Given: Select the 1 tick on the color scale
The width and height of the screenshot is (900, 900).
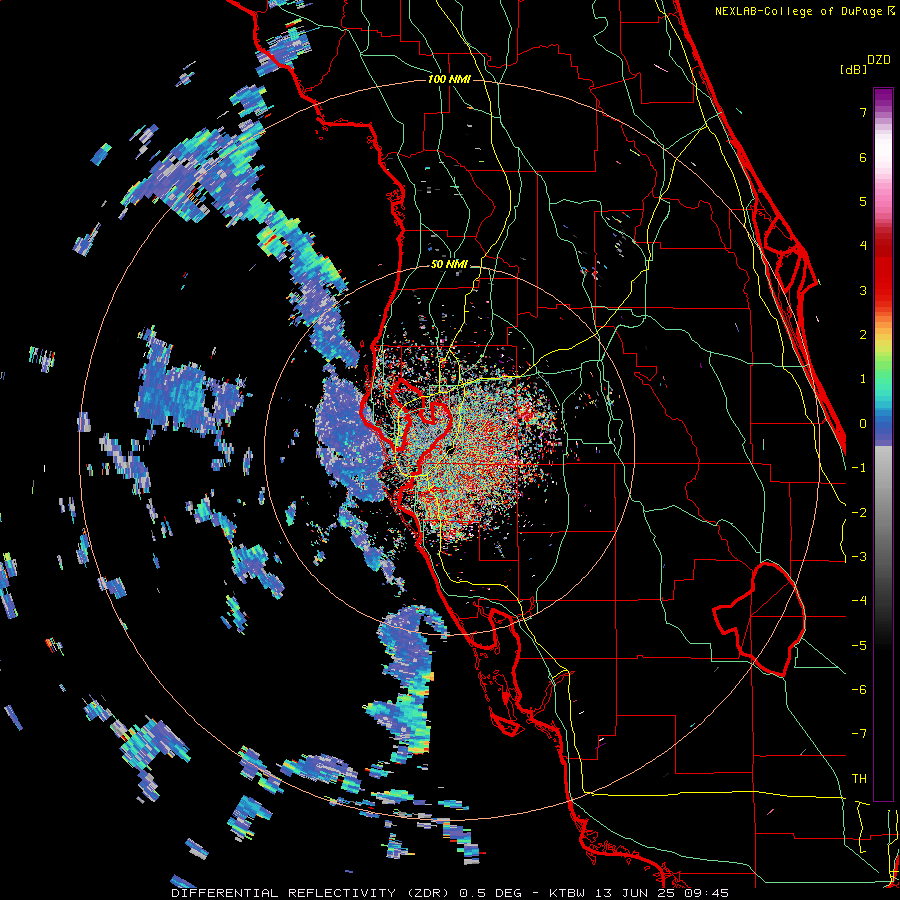Looking at the screenshot, I should tap(863, 379).
